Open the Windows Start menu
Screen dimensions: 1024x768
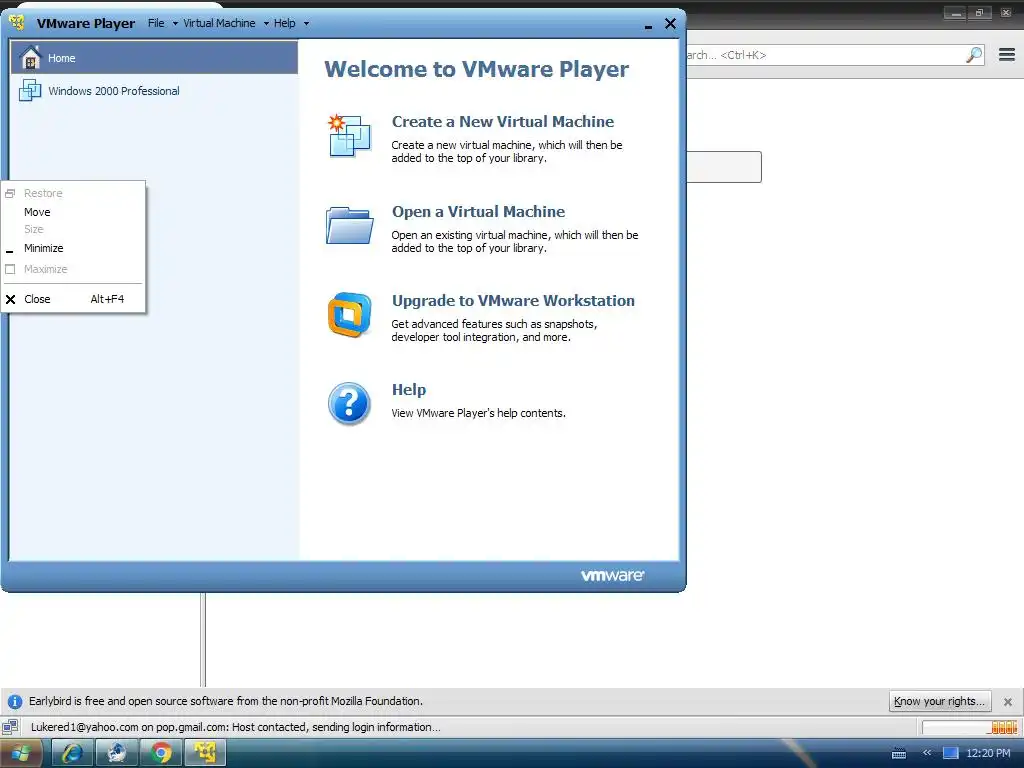20,754
